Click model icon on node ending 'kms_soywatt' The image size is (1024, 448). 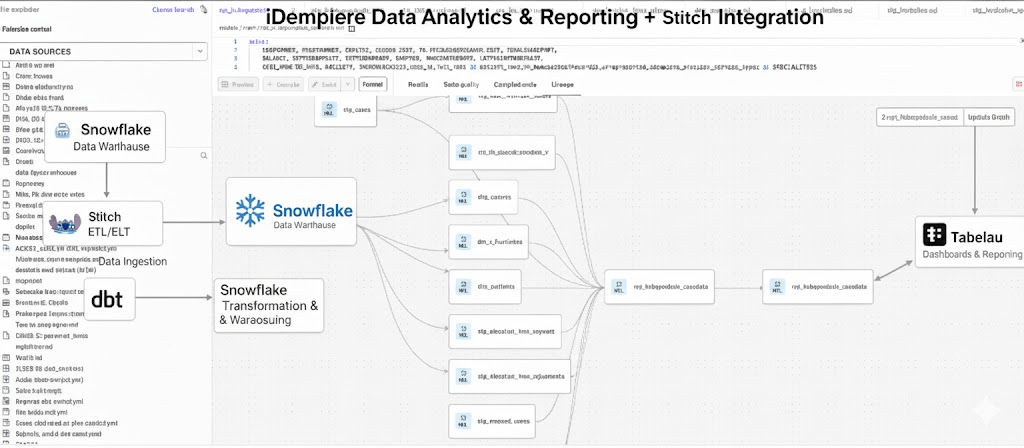tap(463, 331)
